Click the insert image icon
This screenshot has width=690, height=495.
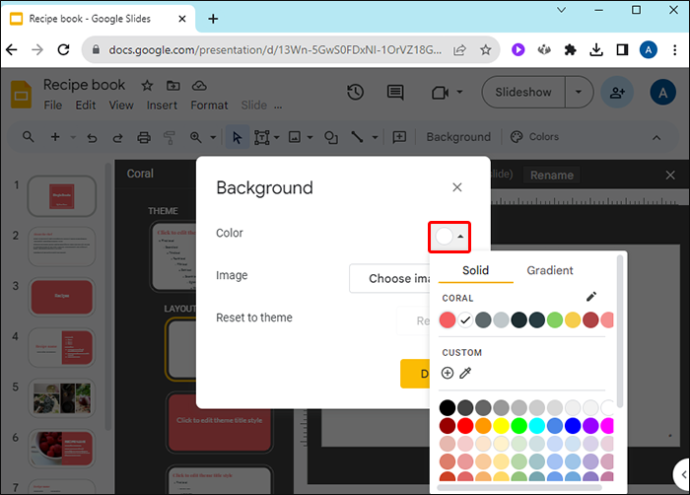pos(294,137)
